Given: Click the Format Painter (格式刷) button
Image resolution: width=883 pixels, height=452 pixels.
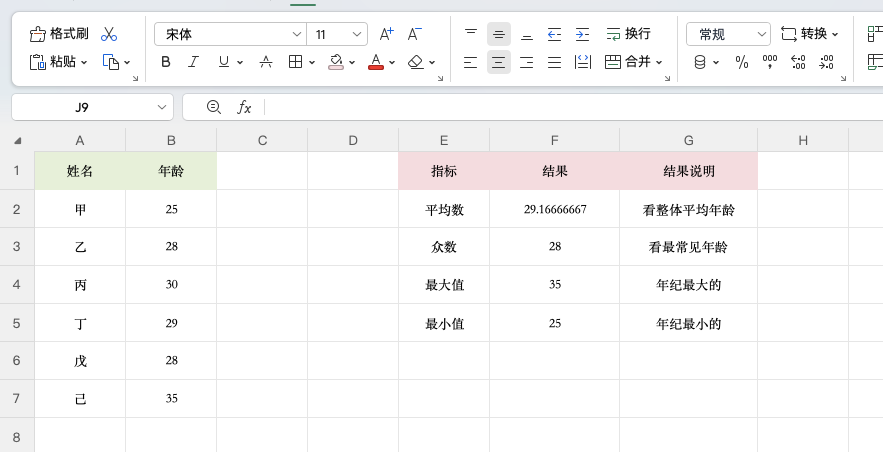Looking at the screenshot, I should (x=59, y=34).
